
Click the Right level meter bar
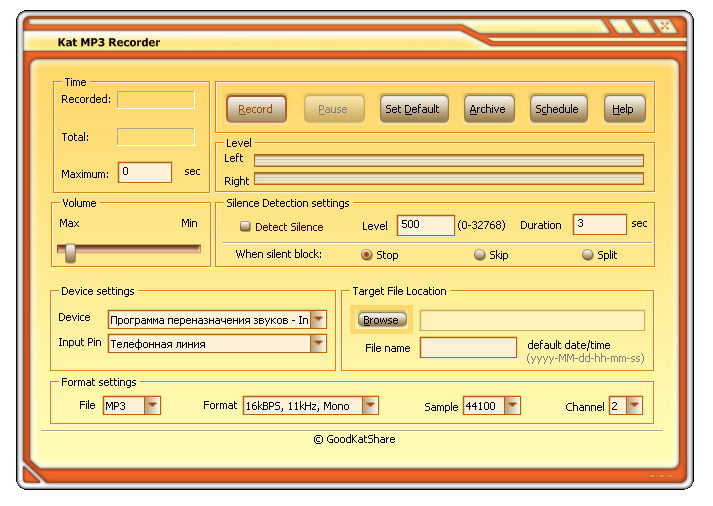pos(449,179)
